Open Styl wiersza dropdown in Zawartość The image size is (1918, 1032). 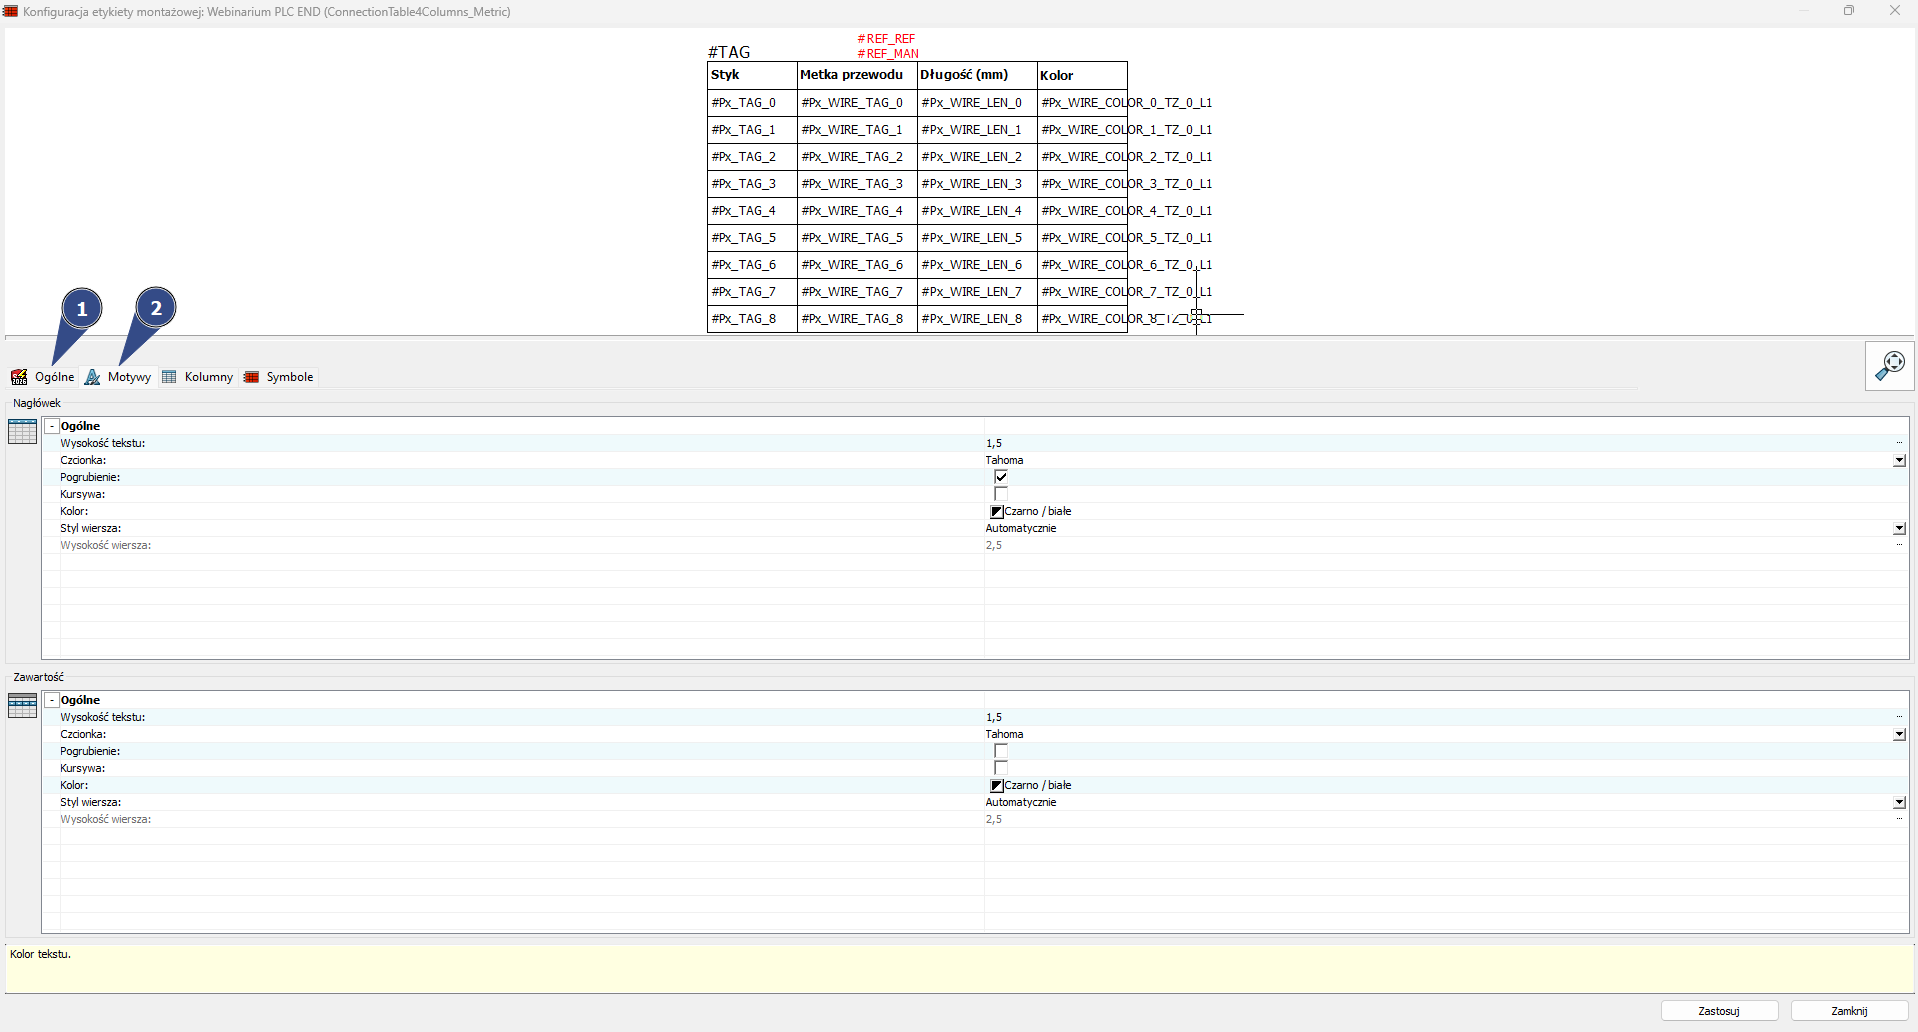point(1899,803)
